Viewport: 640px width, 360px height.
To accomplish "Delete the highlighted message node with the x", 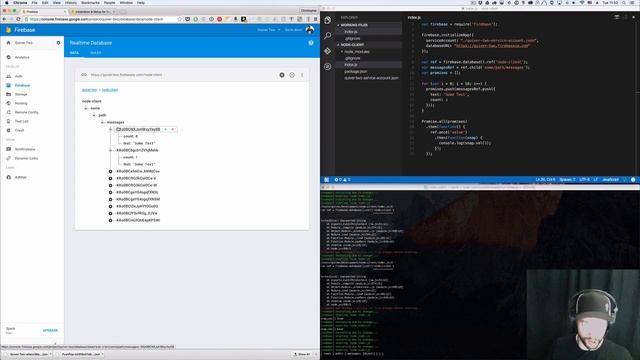I will point(173,129).
